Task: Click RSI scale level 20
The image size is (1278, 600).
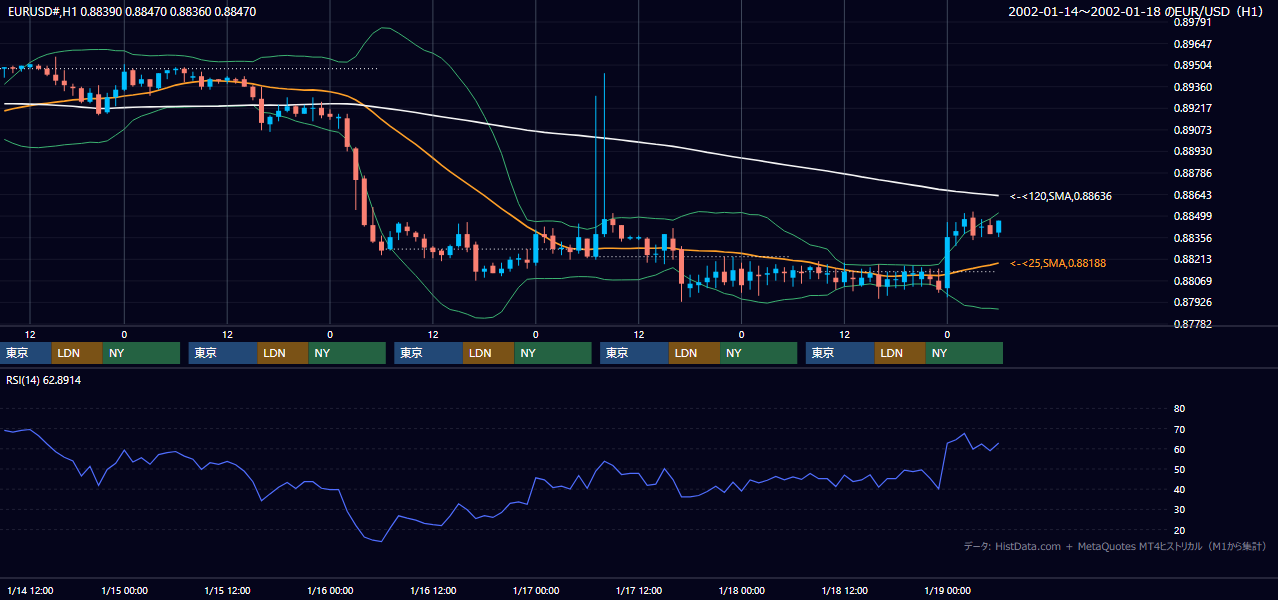Action: 1179,530
